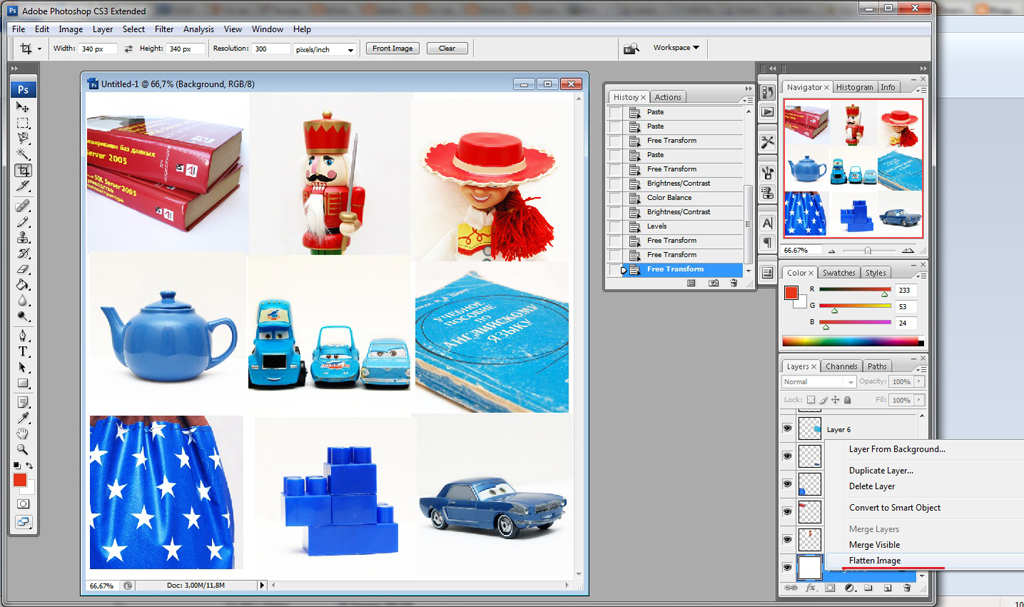
Task: Click swap width and height icon
Action: [x=128, y=48]
